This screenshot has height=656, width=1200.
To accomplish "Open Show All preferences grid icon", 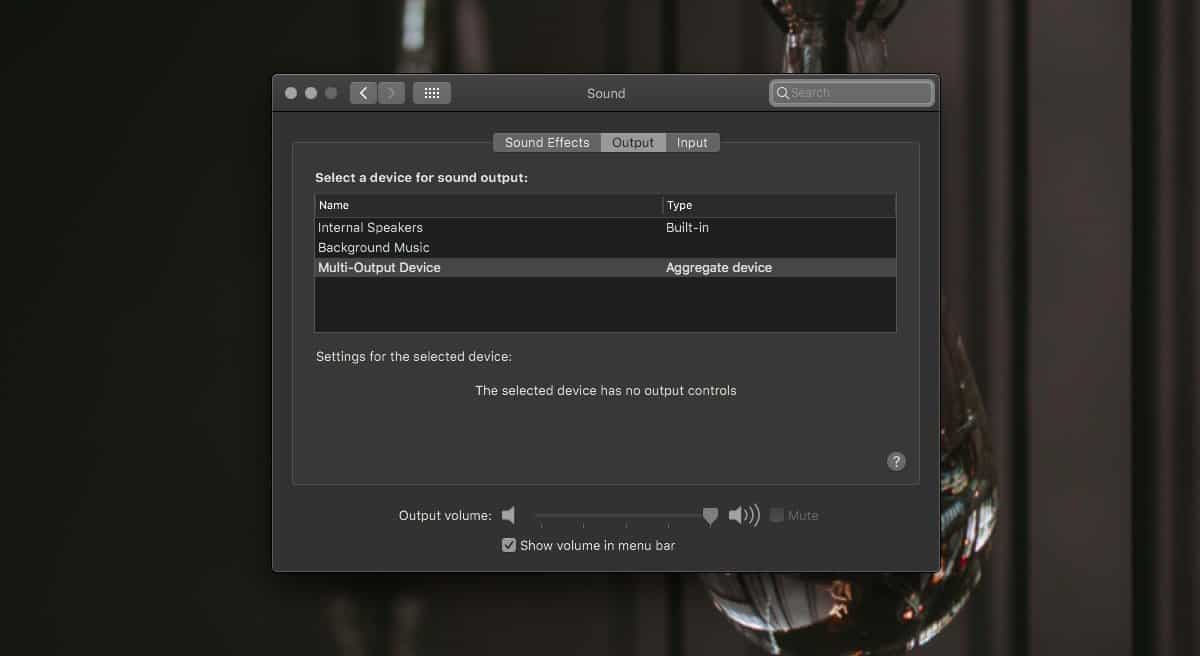I will [431, 92].
